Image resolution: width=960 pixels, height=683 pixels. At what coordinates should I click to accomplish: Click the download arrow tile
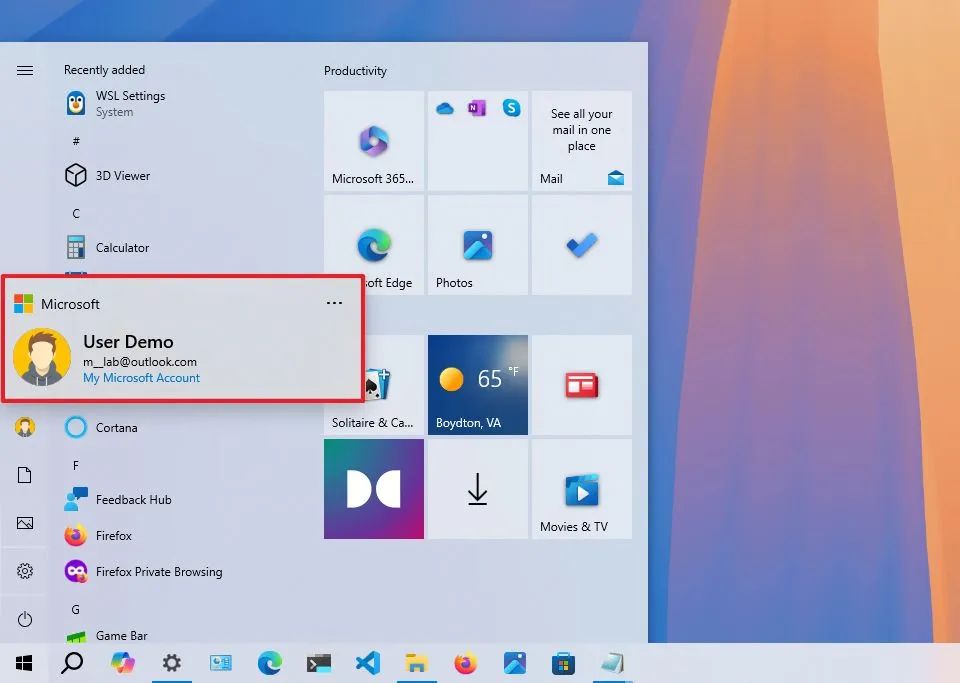click(x=478, y=489)
